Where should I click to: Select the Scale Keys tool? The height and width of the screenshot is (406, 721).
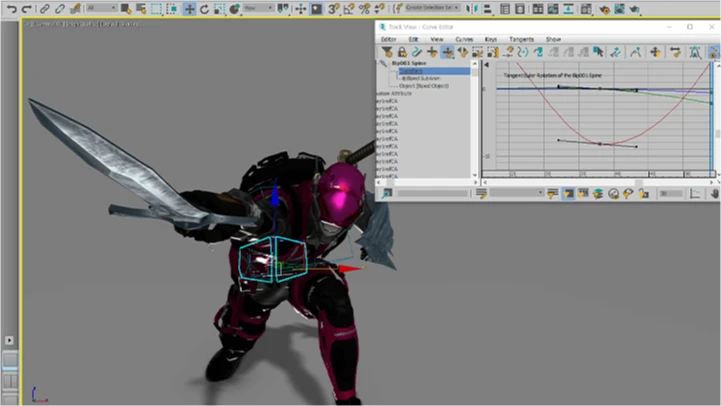[478, 52]
